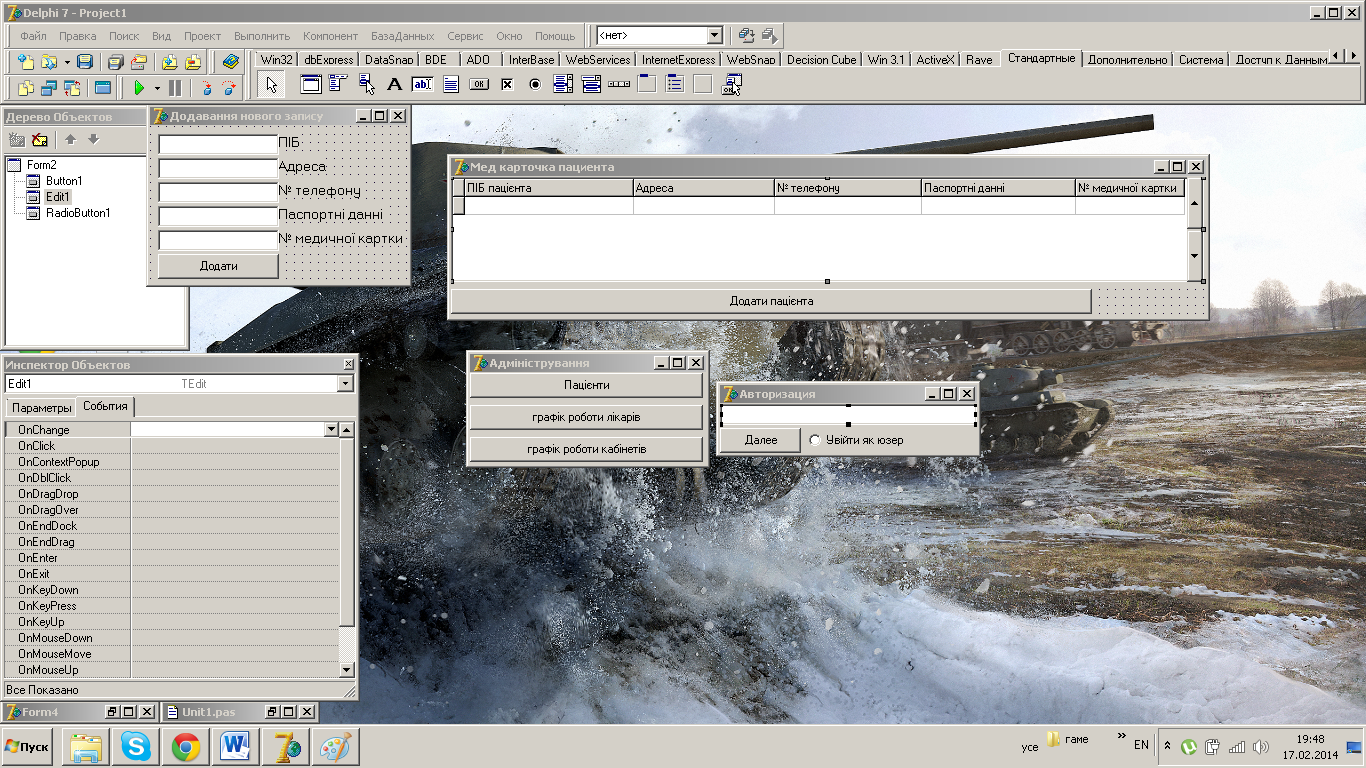This screenshot has width=1366, height=768.
Task: Select the Memo component in the palette
Action: point(451,85)
